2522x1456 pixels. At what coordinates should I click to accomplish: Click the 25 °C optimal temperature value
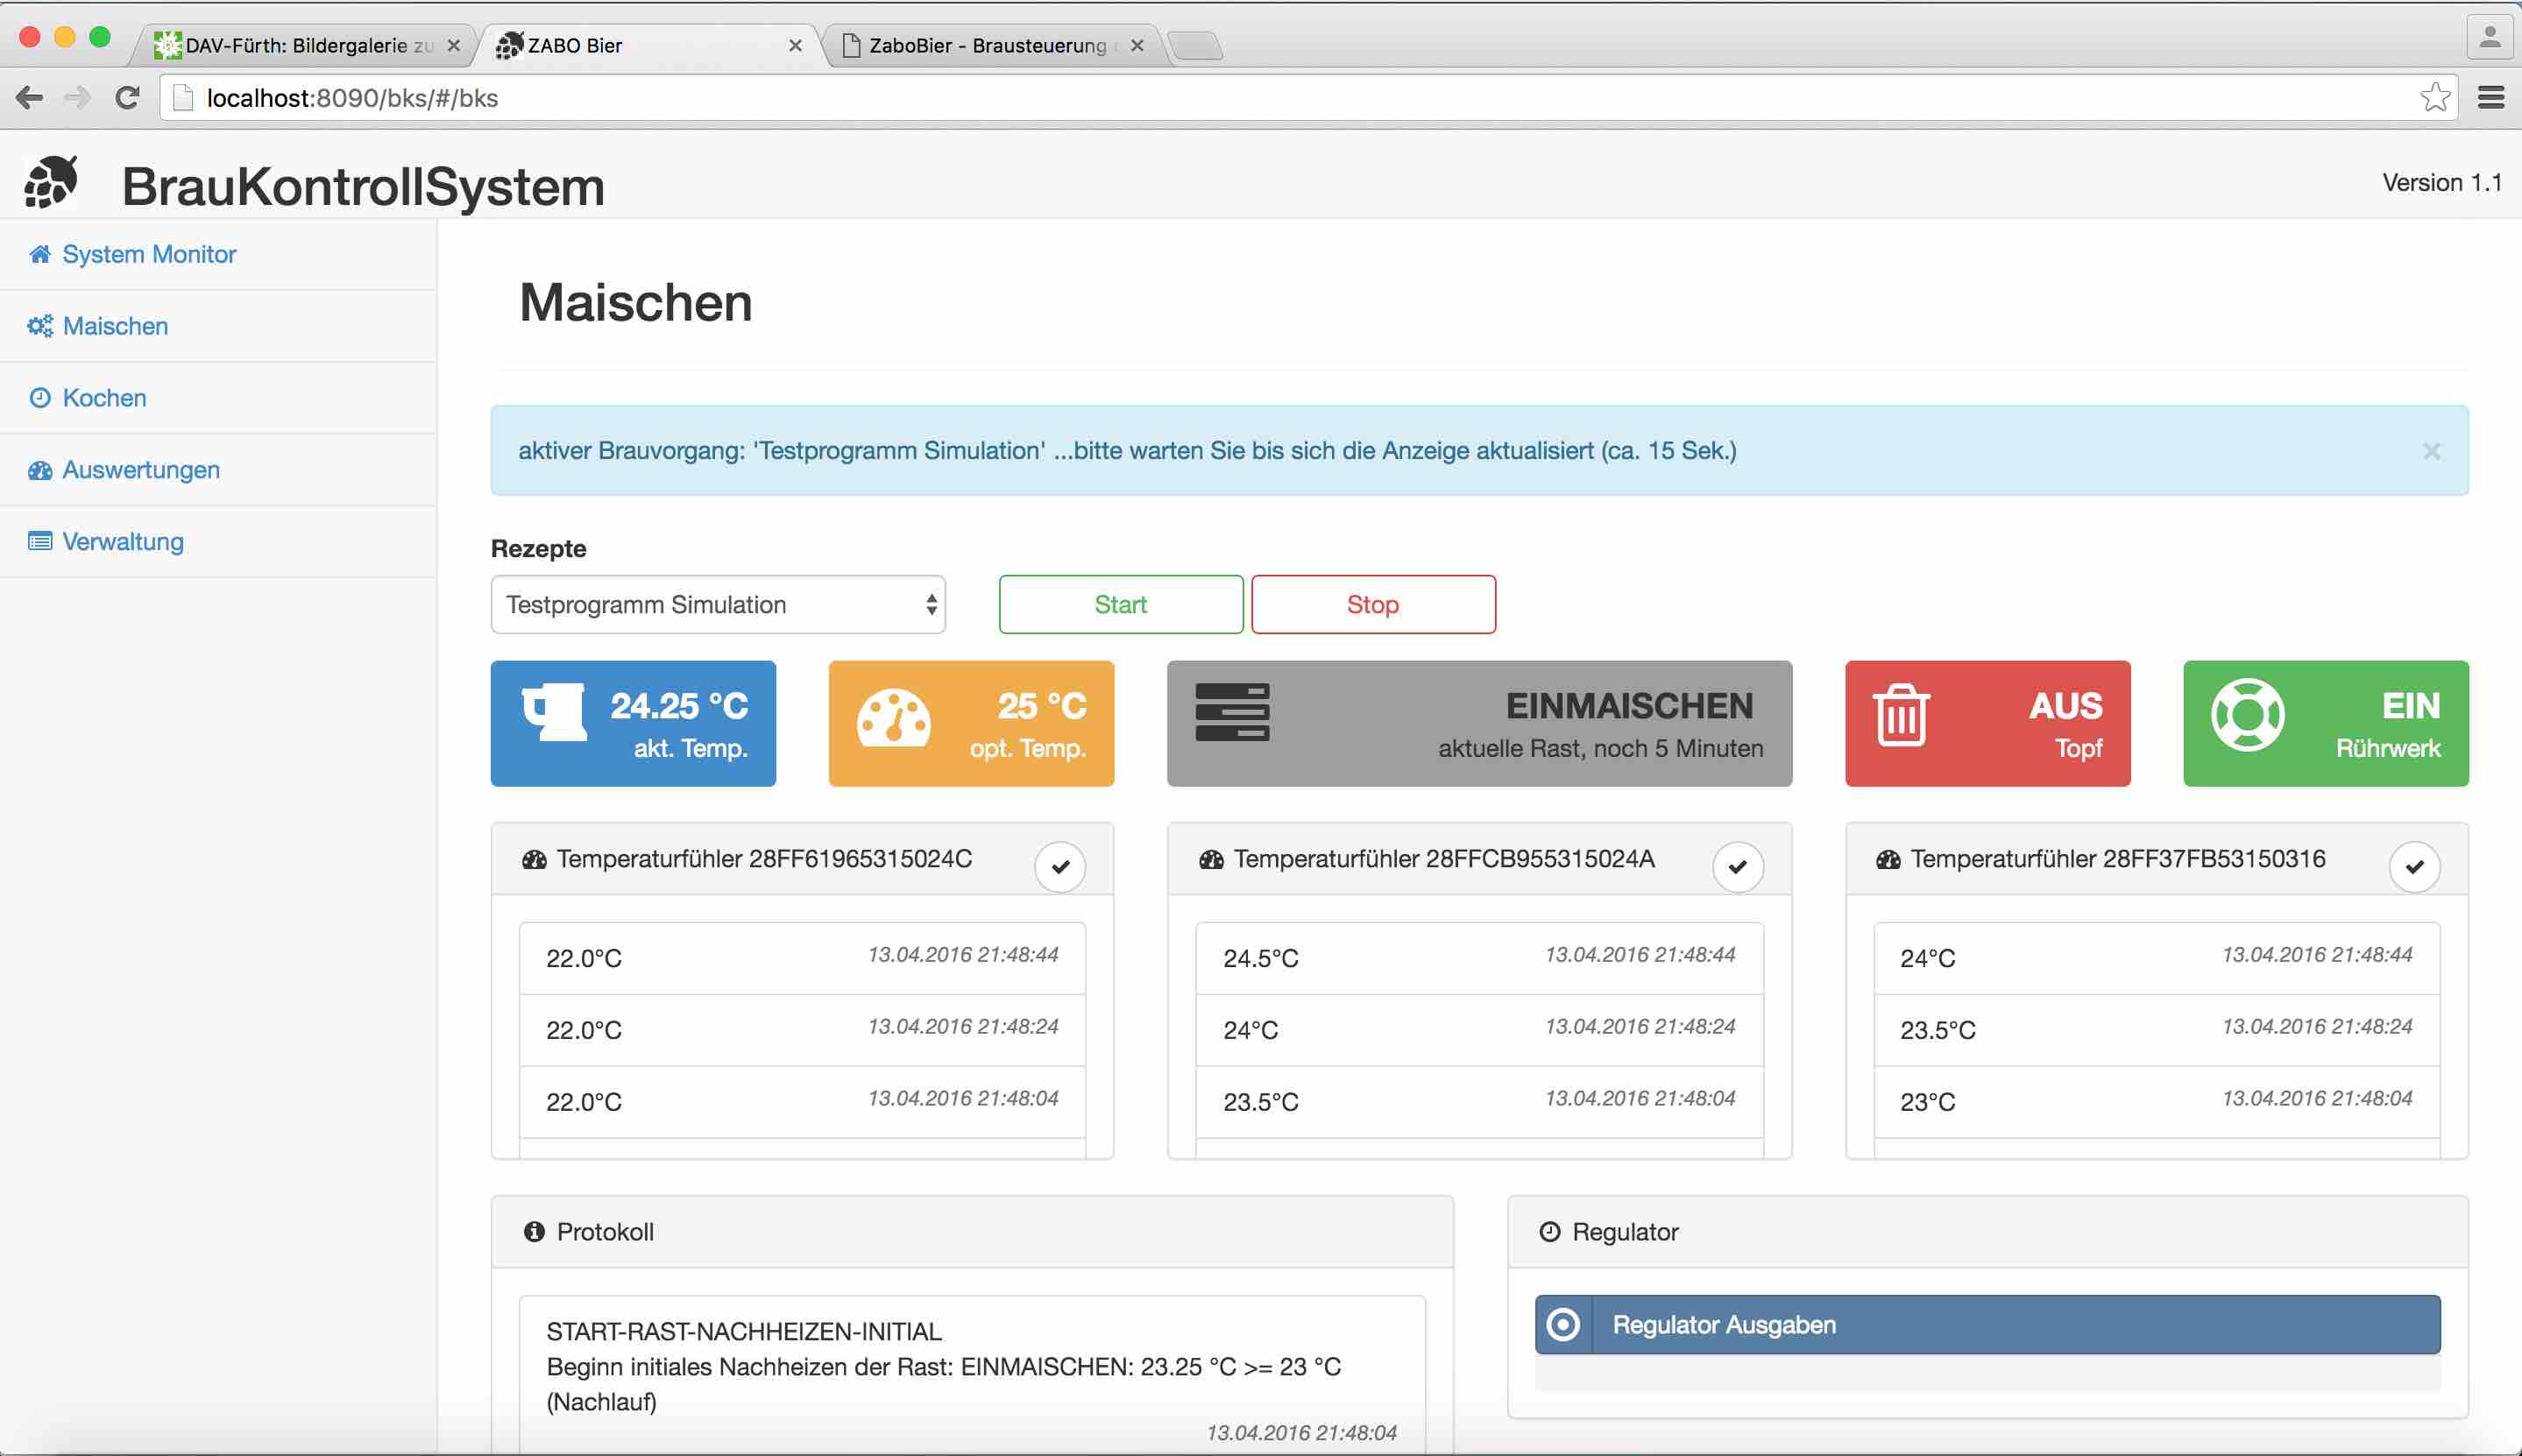(1042, 706)
